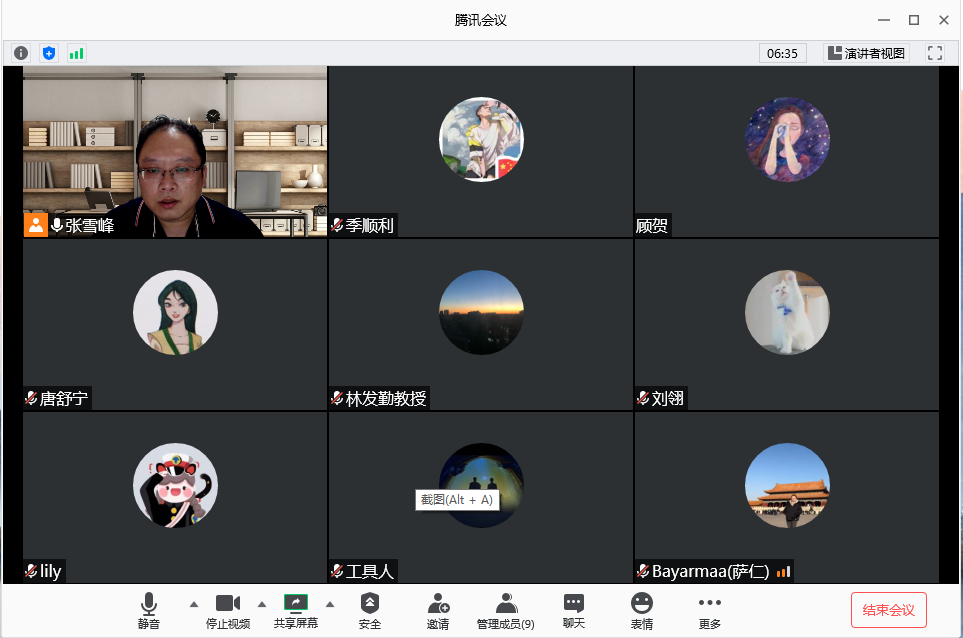Screen dimensions: 963x638
Task: Open the 安全 security options
Action: pos(370,609)
